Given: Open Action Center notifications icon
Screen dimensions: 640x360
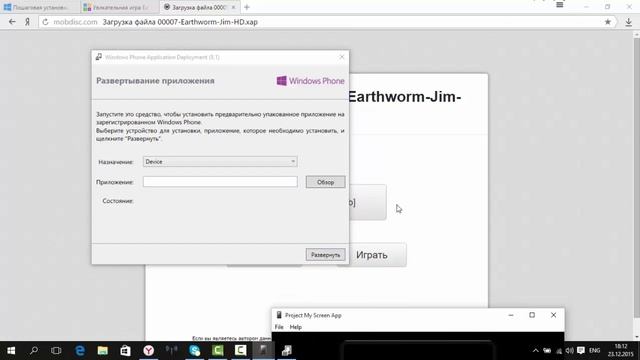Looking at the screenshot, I should click(x=581, y=351).
